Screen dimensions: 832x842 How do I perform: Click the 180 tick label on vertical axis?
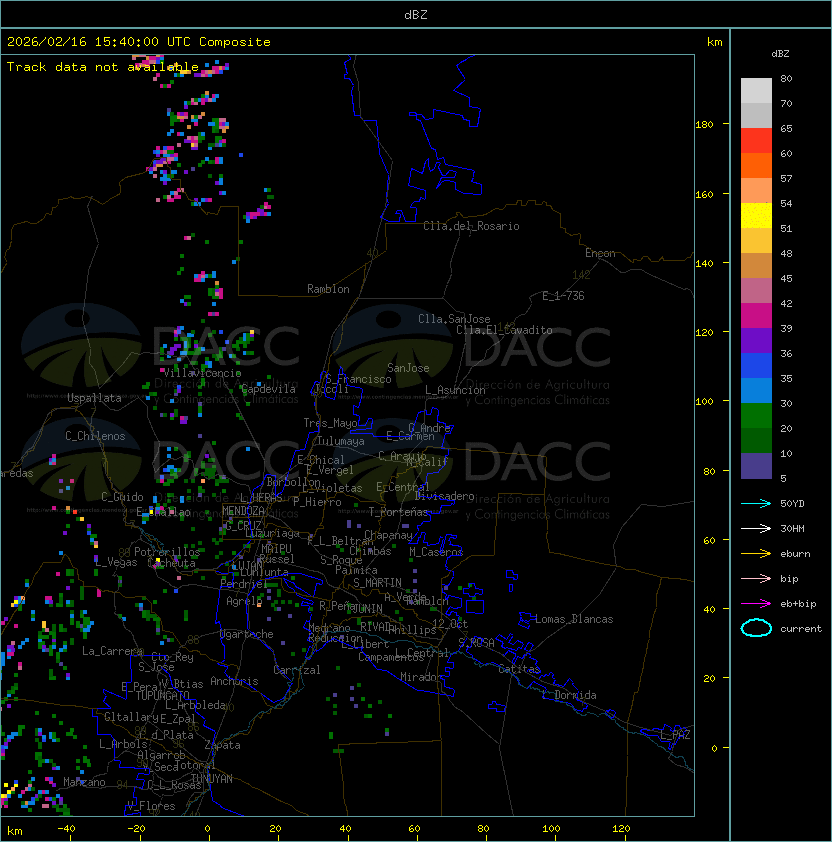tap(704, 125)
